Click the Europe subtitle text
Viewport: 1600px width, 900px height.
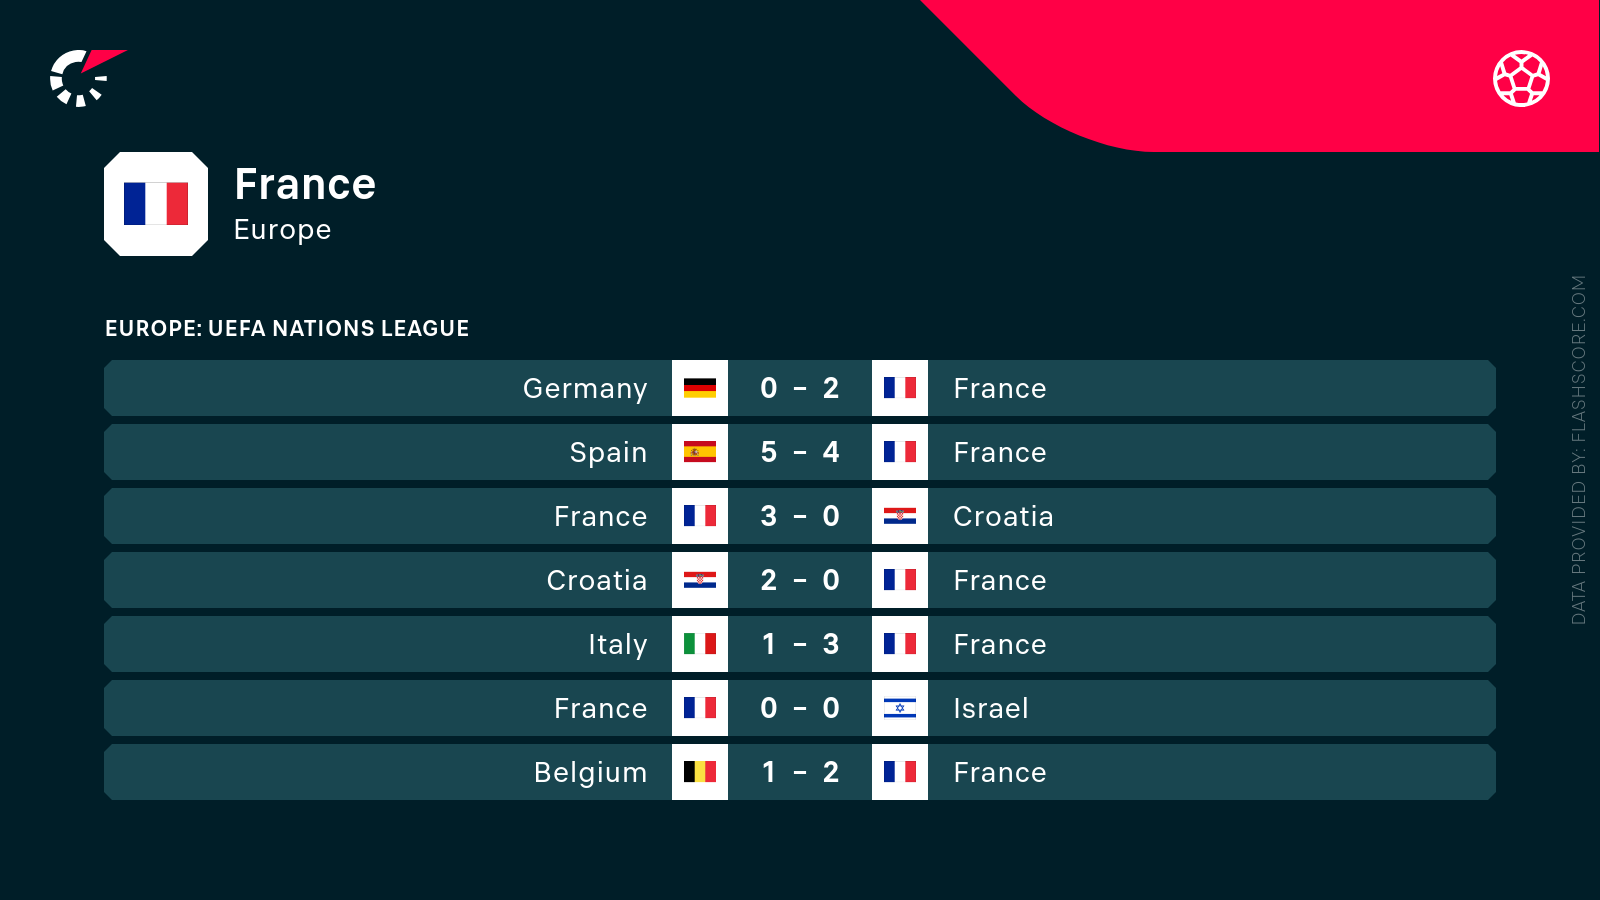click(282, 230)
